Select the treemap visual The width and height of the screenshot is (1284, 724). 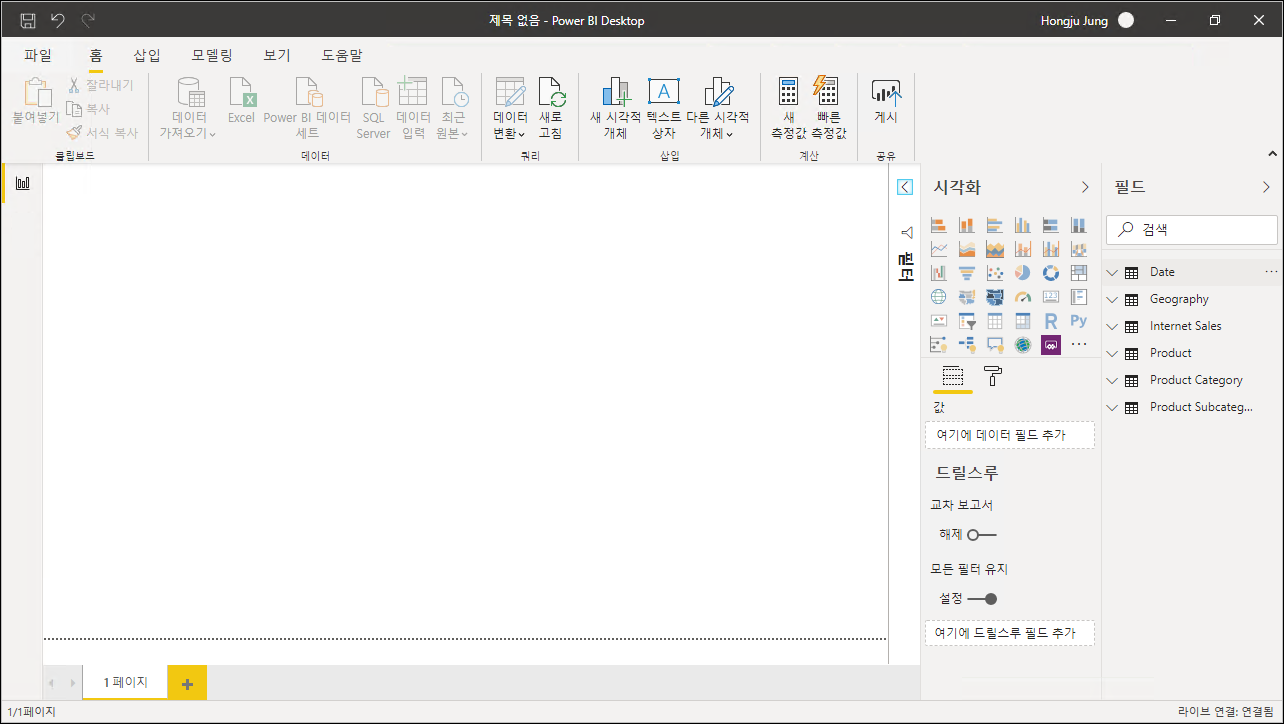[1078, 273]
